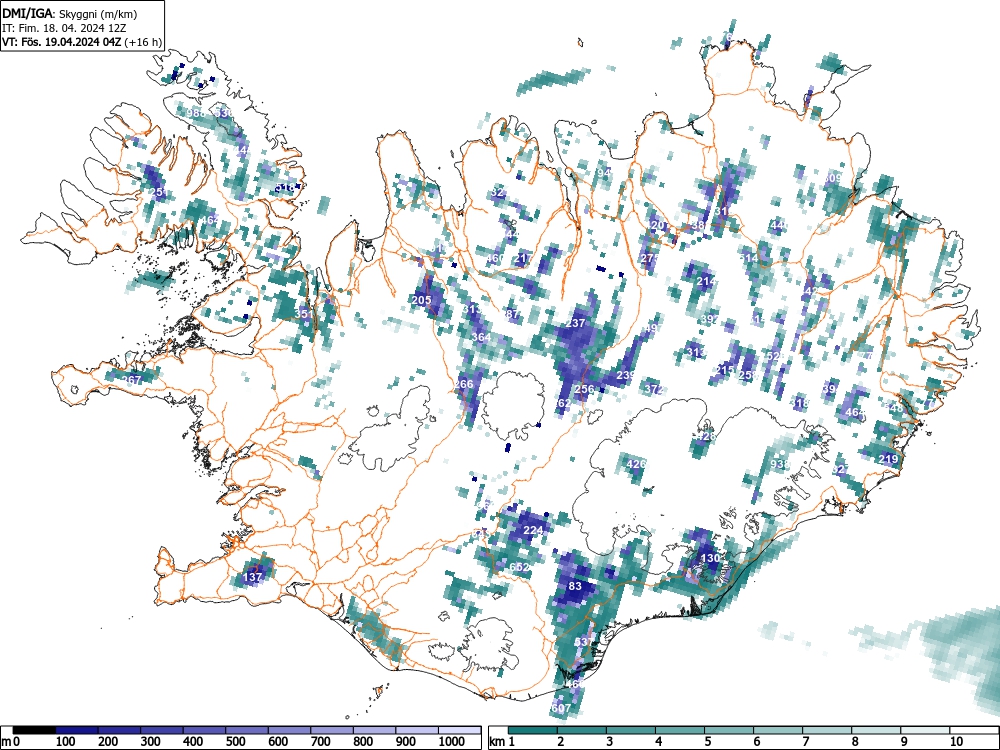Click the '652' map value

519,567
